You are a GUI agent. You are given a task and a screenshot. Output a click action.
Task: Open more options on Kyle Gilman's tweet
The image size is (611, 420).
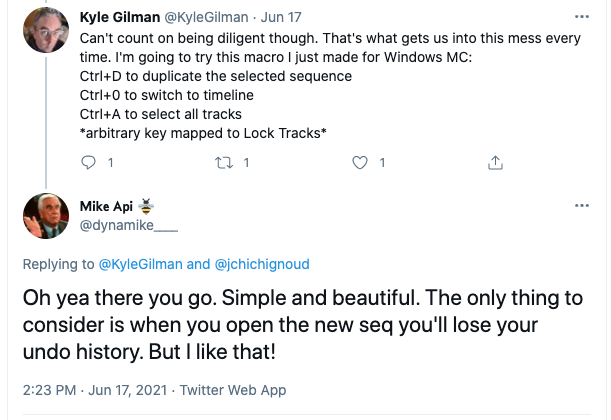point(582,17)
